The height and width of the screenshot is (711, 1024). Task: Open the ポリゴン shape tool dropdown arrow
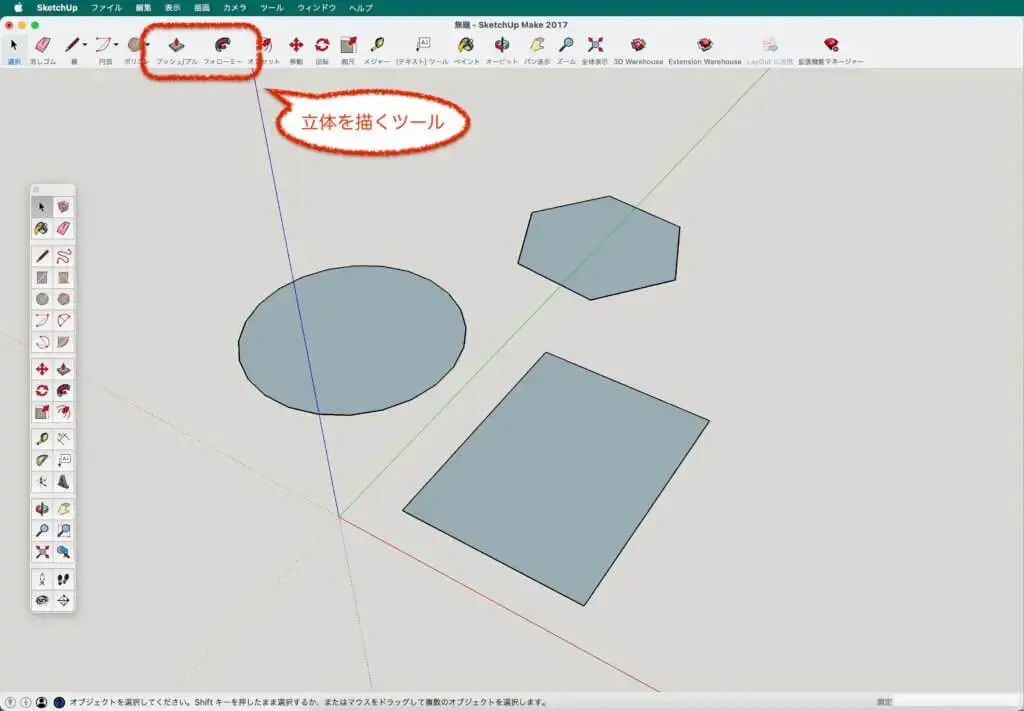coord(148,45)
